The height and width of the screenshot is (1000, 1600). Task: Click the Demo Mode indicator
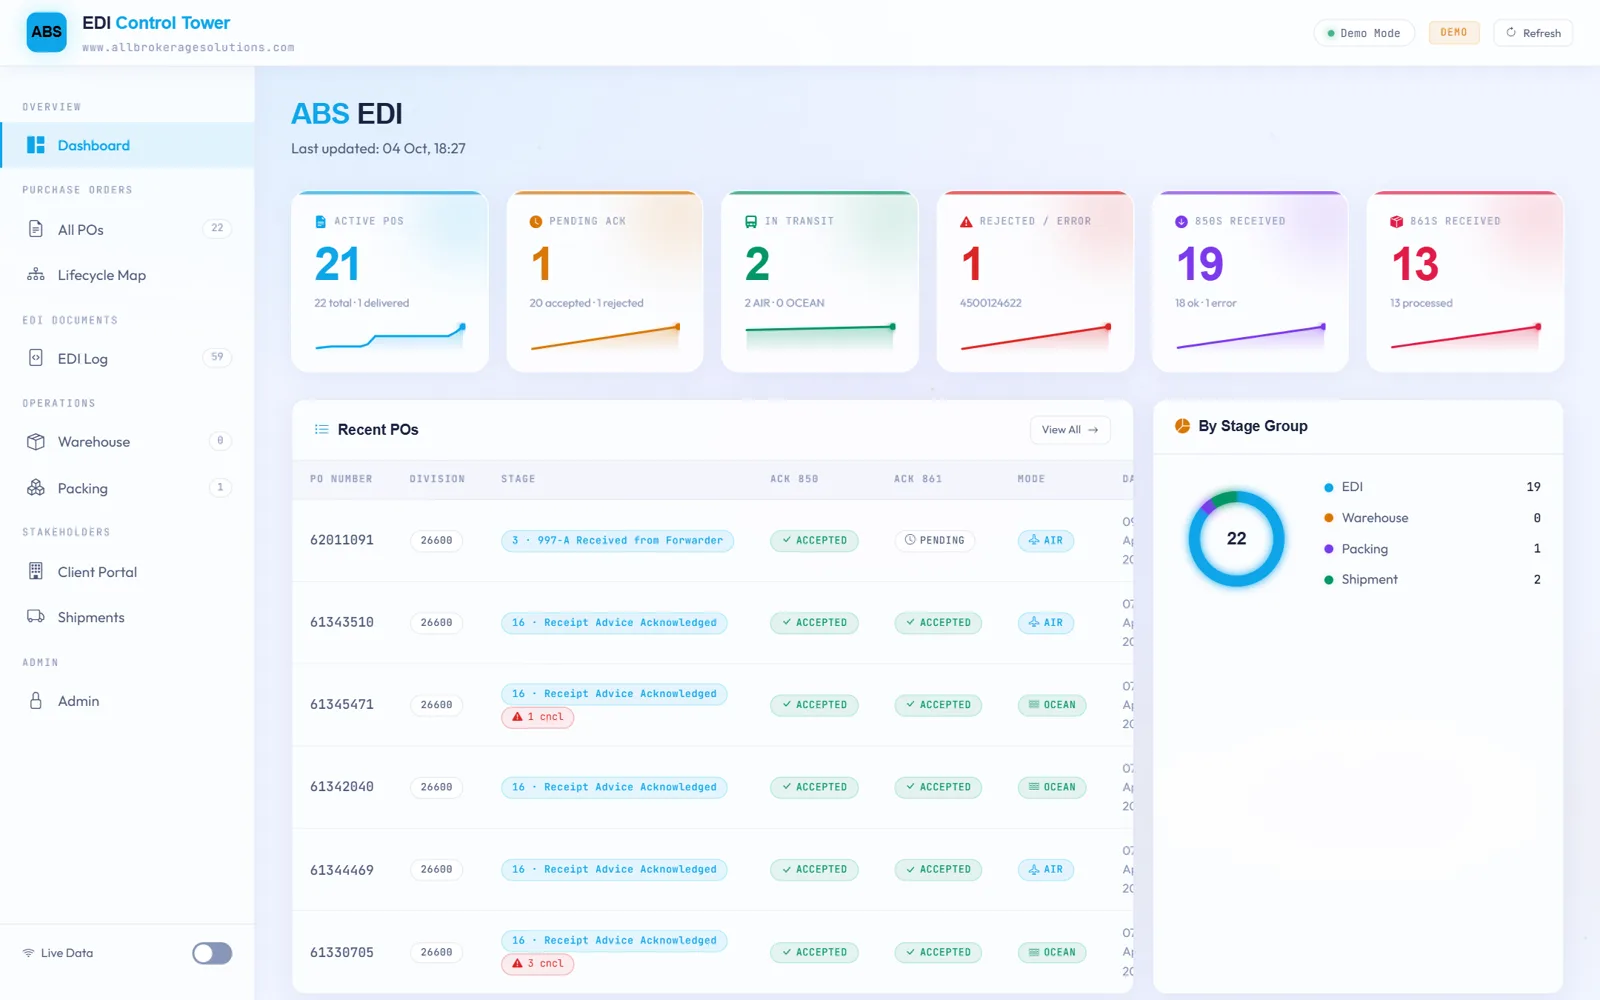pos(1363,33)
